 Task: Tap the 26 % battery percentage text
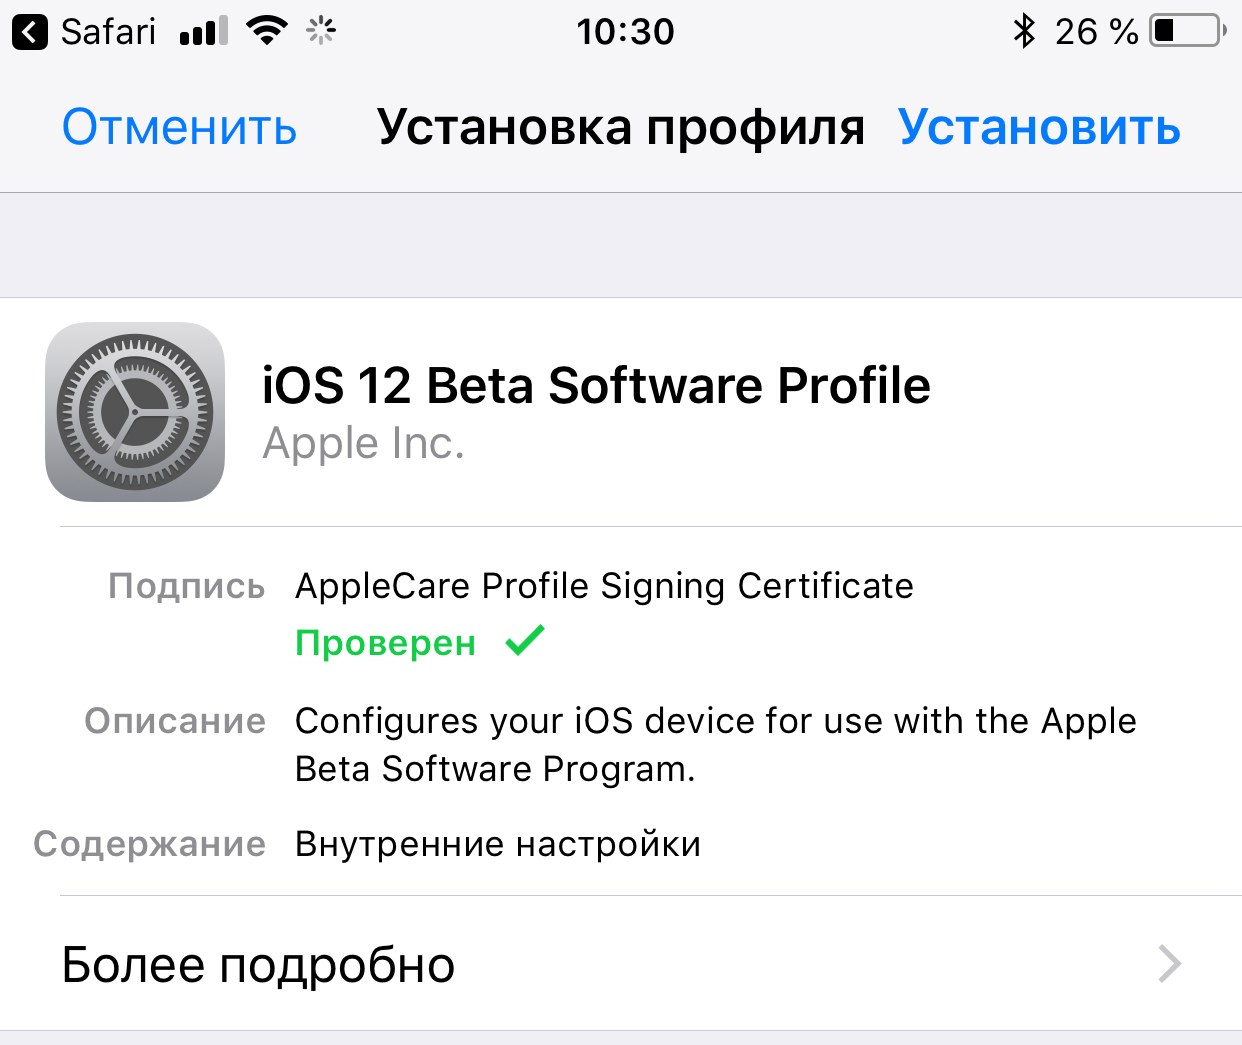pos(1096,32)
